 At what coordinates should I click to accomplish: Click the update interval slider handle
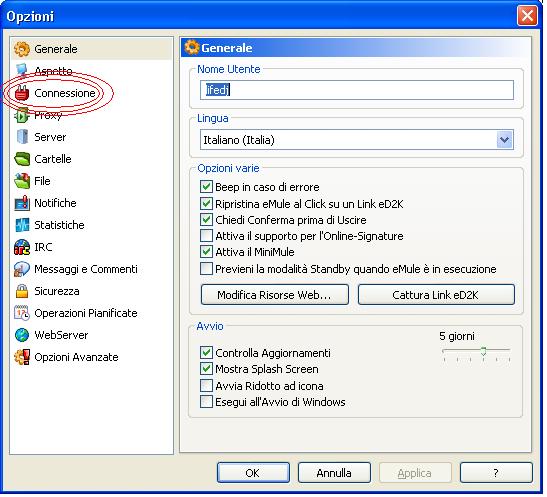483,351
